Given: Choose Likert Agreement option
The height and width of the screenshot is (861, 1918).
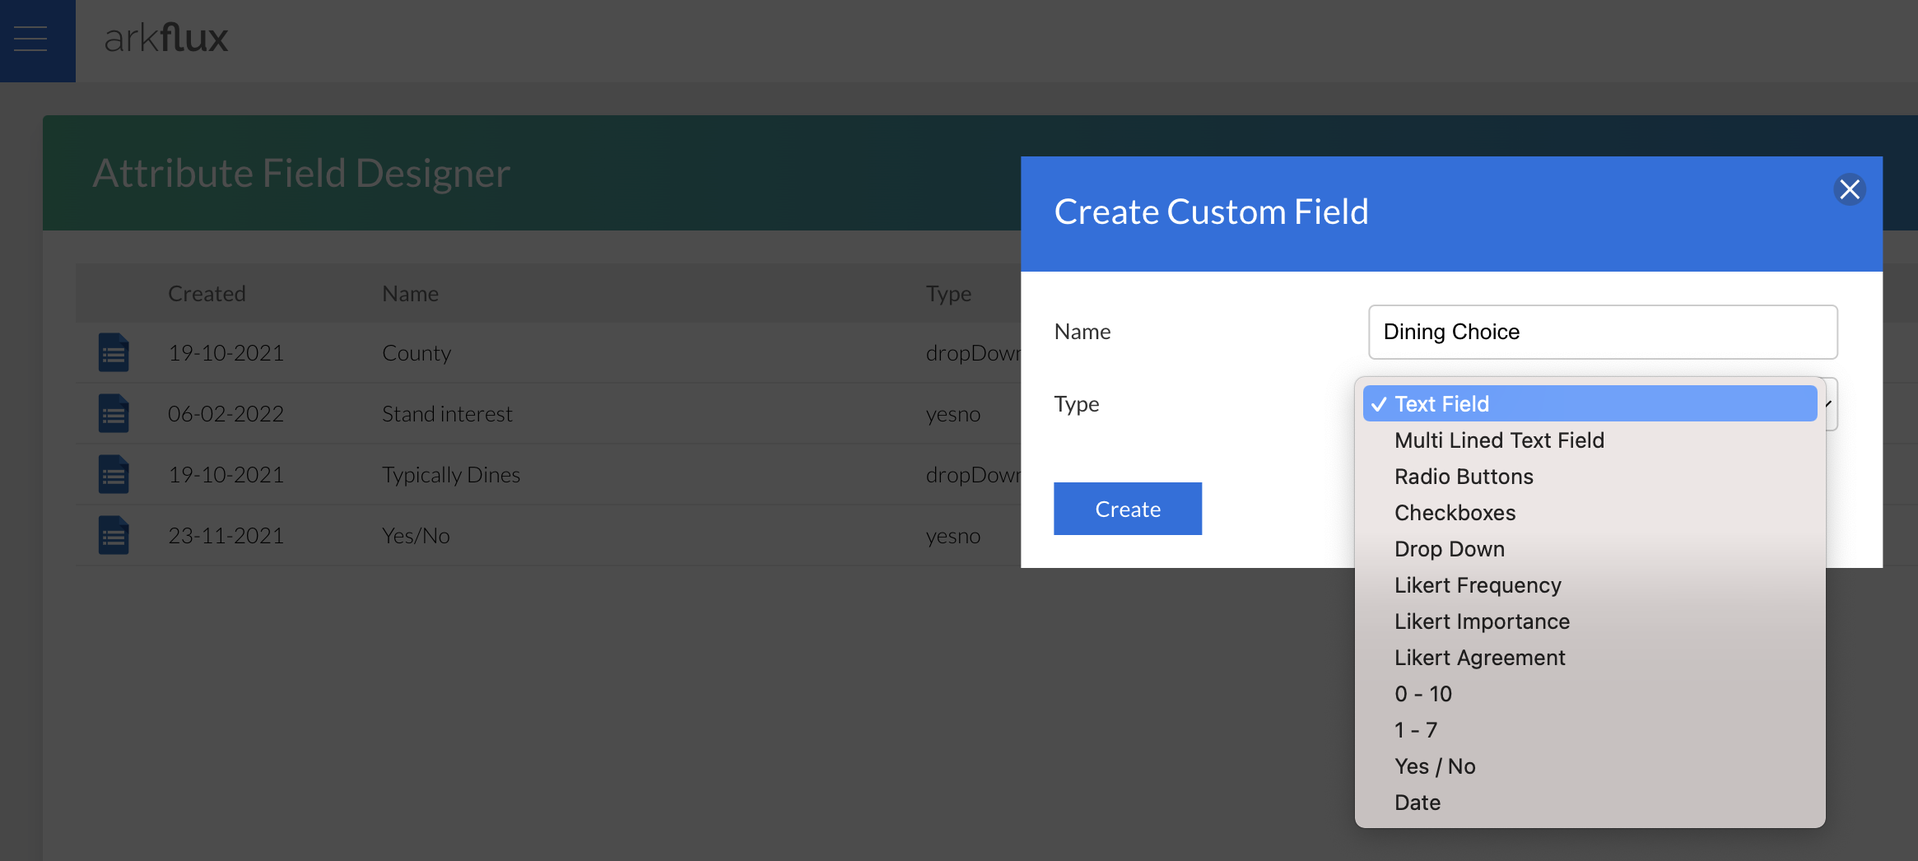Looking at the screenshot, I should pos(1479,658).
